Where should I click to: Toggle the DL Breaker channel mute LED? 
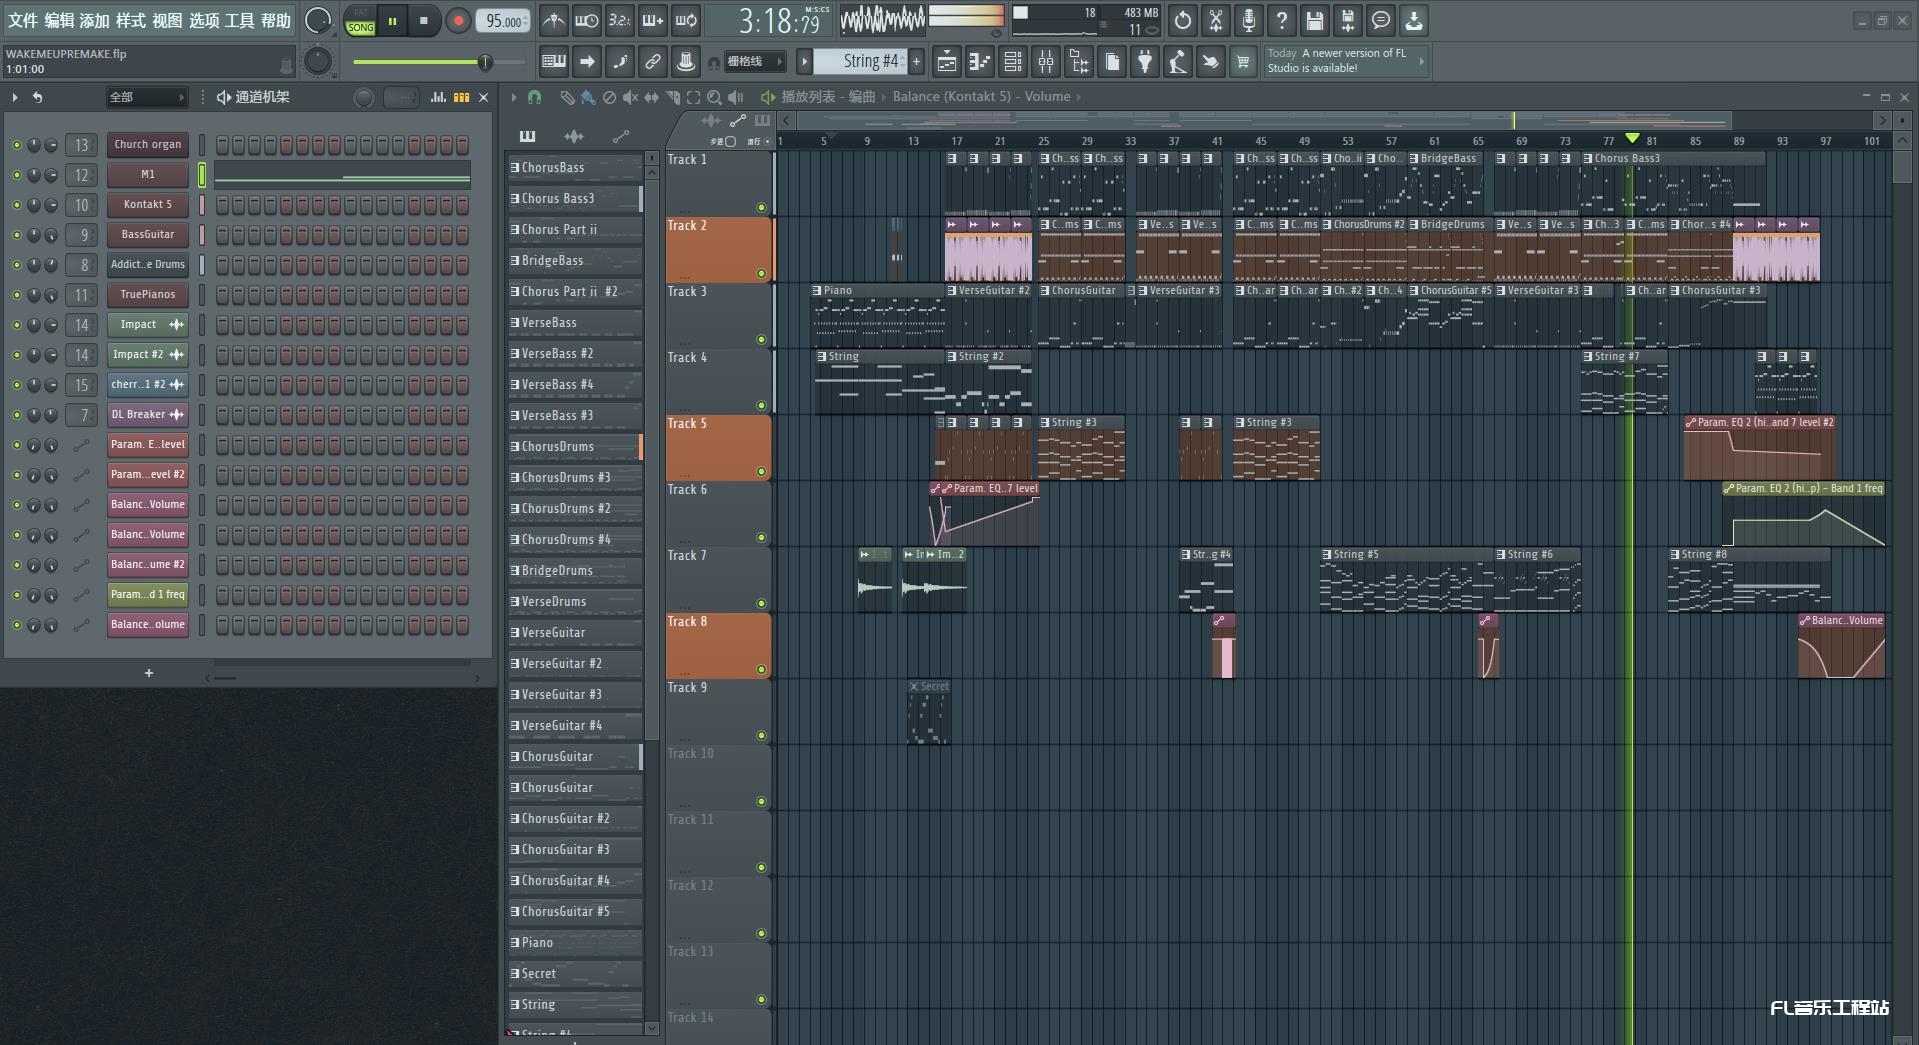tap(16, 415)
